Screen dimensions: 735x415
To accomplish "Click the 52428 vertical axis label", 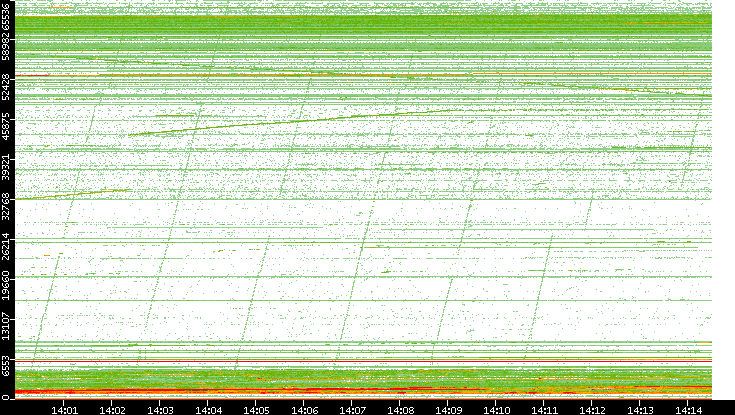I will click(8, 86).
